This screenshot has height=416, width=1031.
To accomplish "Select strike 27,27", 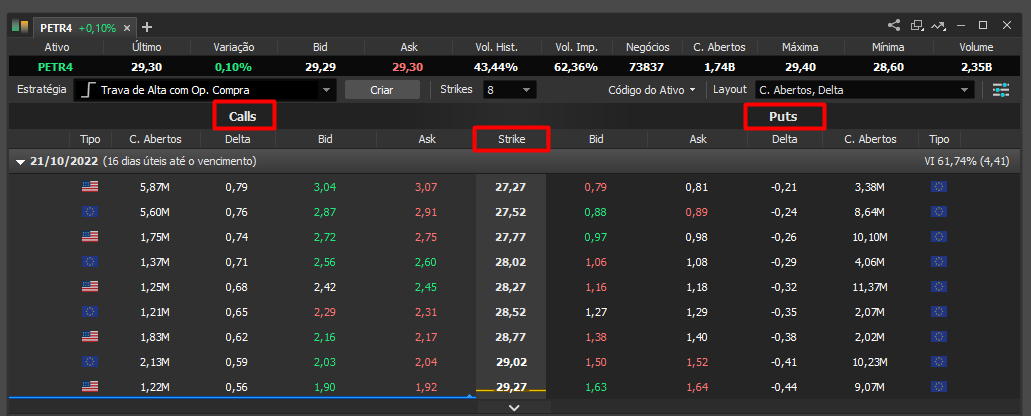I will click(x=510, y=187).
